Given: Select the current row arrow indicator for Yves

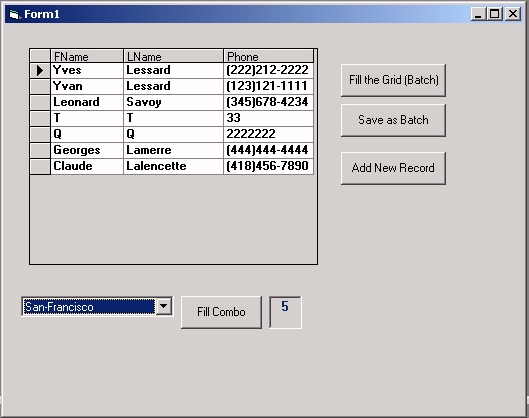Looking at the screenshot, I should point(40,71).
